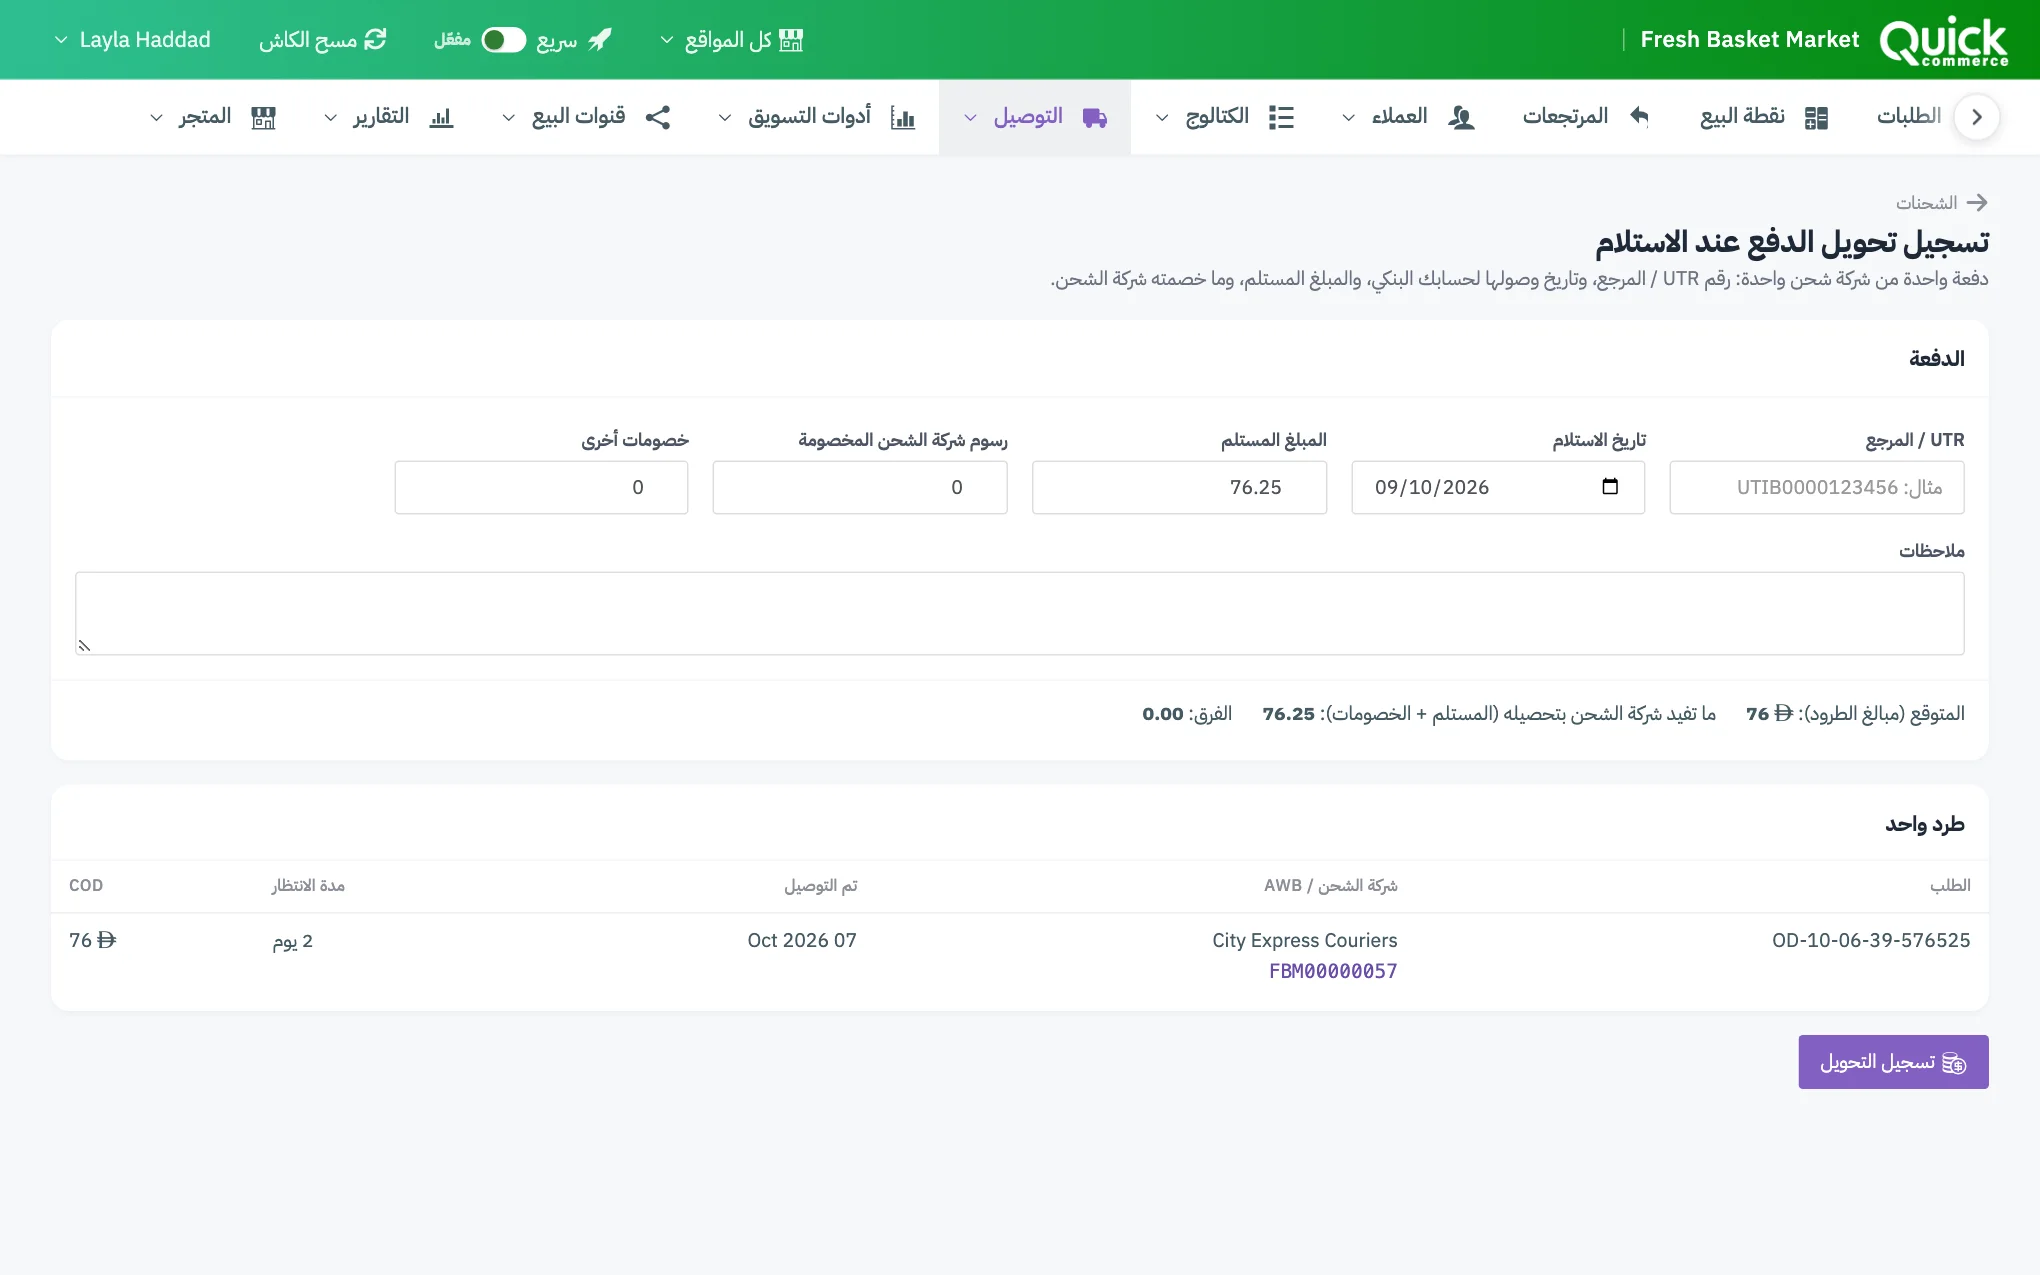Click the المبلغ المستلم amount field

click(1179, 487)
